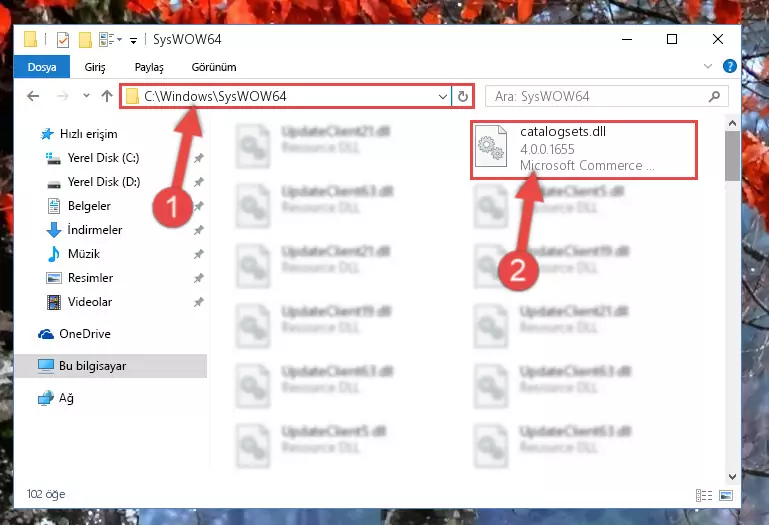Click the scrollbar up arrow

point(732,124)
